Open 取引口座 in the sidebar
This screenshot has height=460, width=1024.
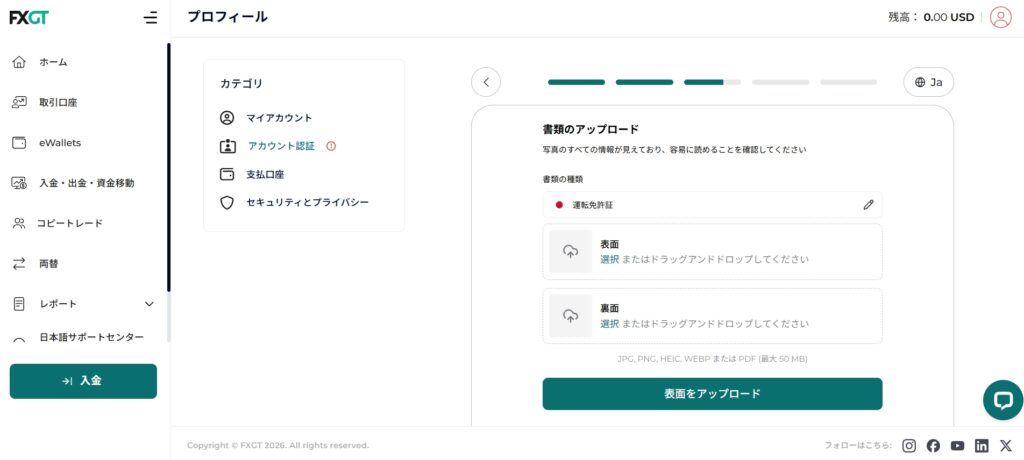click(58, 102)
